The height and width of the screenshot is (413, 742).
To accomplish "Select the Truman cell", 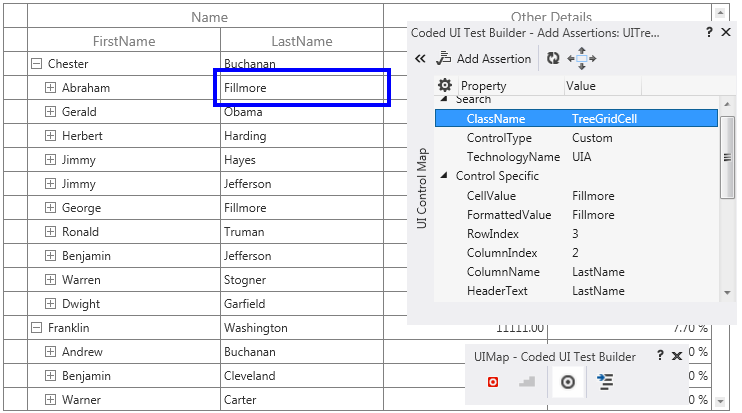I will coord(302,232).
